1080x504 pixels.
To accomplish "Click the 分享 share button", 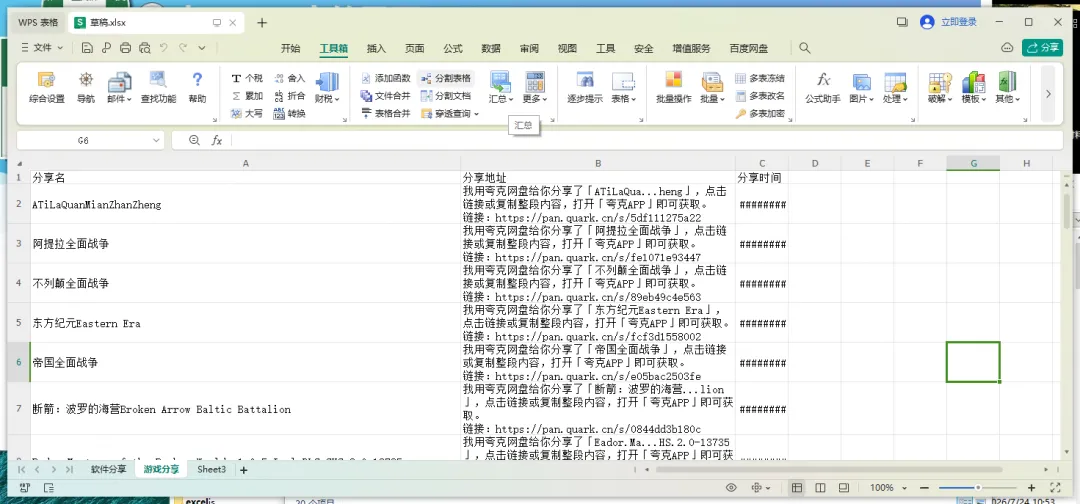I will pyautogui.click(x=1042, y=48).
